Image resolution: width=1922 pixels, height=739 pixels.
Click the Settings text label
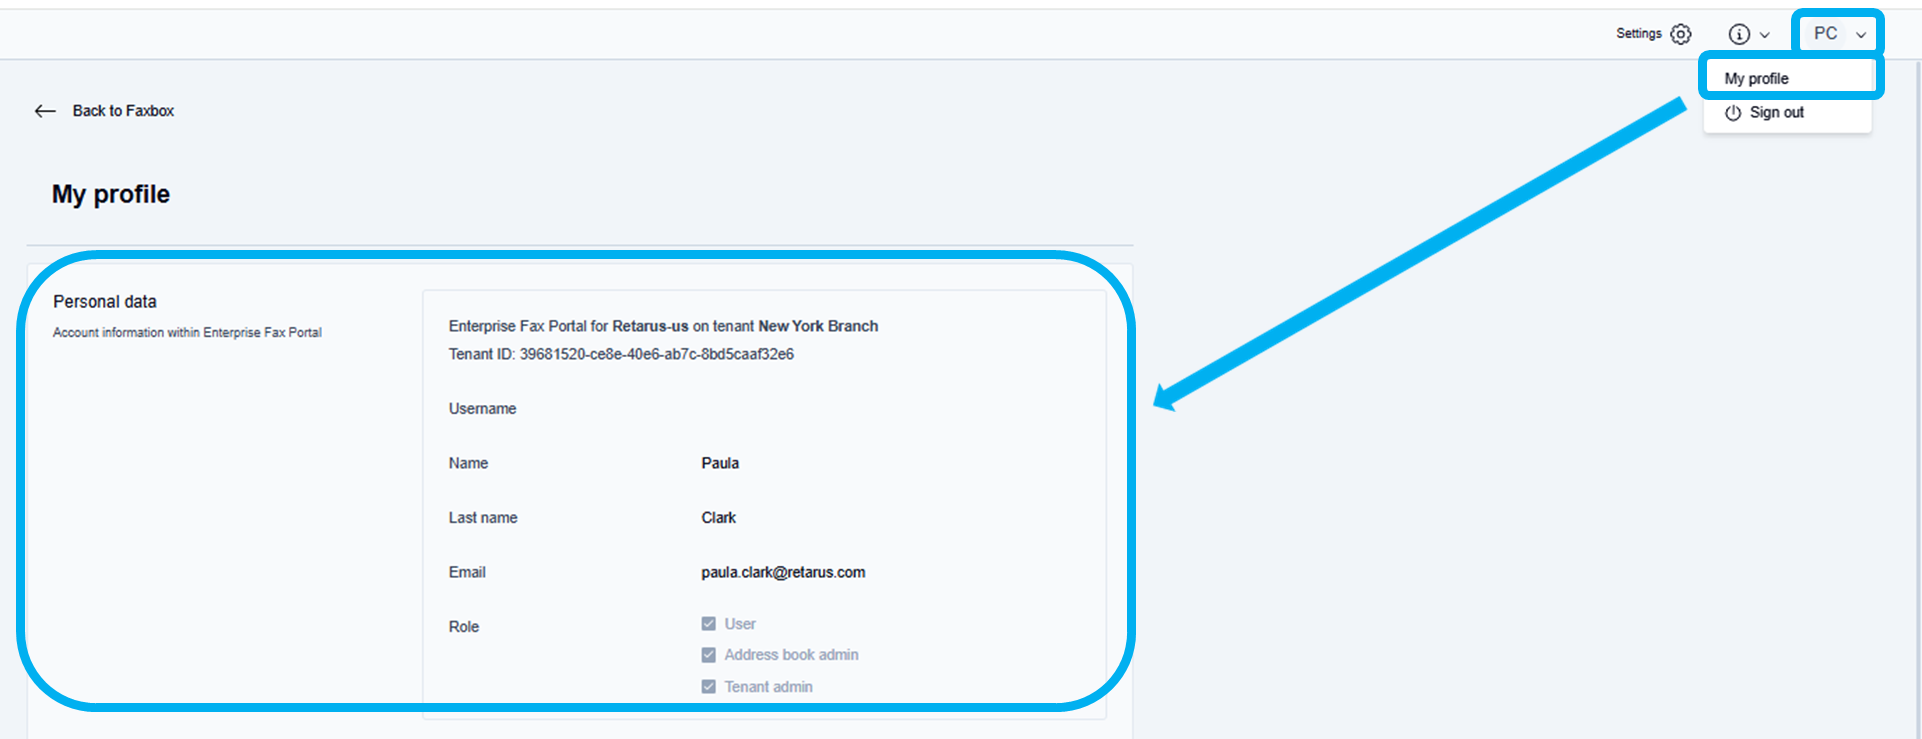point(1638,34)
